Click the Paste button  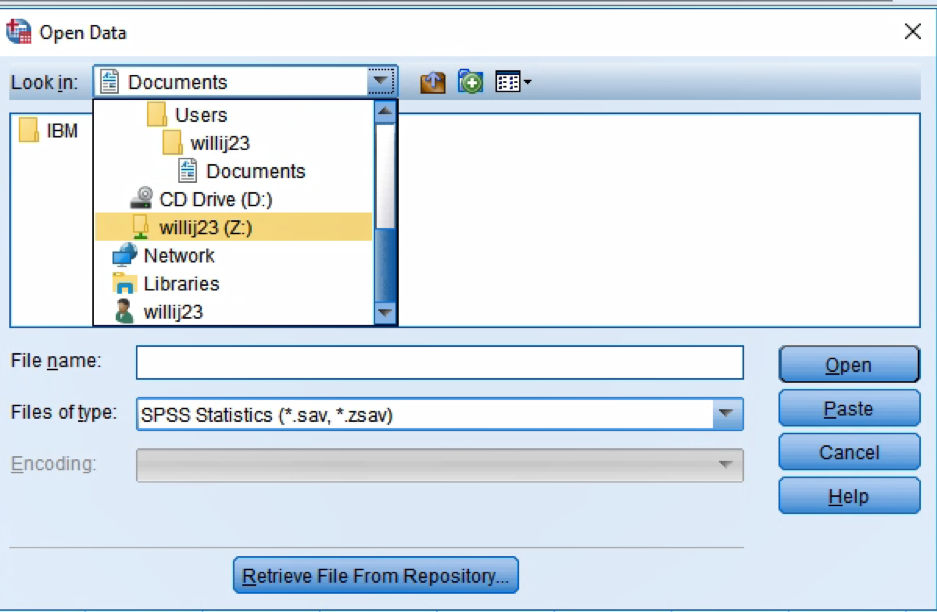848,409
